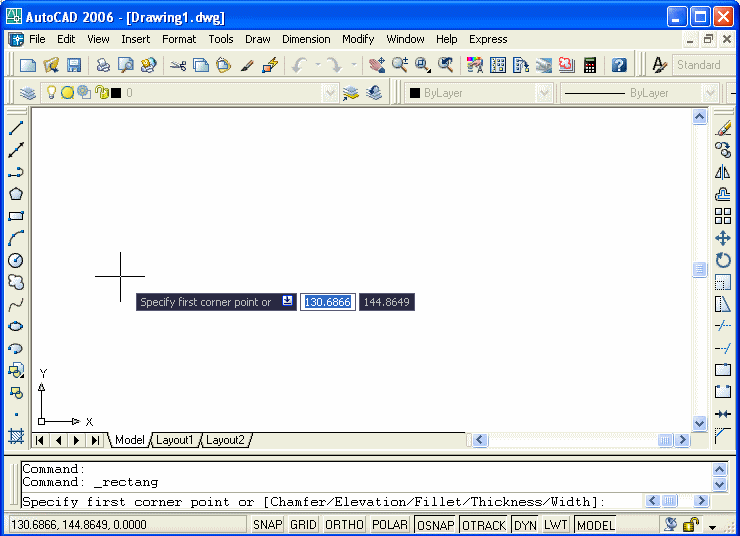Toggle SNAP mode in status bar
The height and width of the screenshot is (536, 740).
268,525
